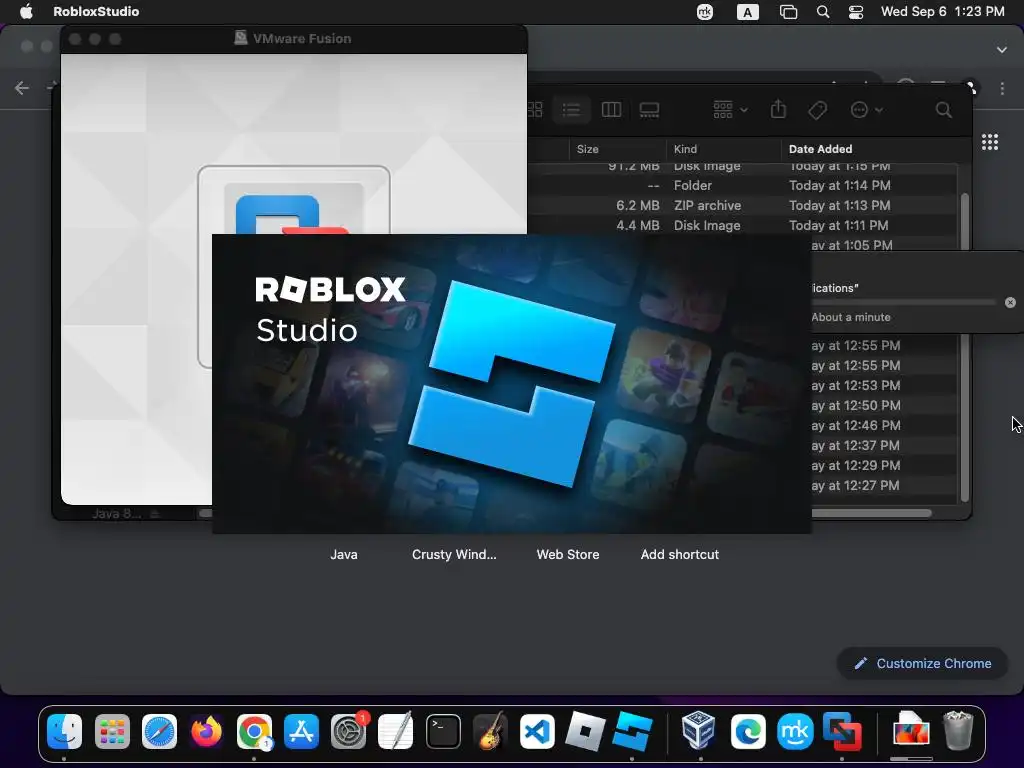
Task: Launch Terminal from the Dock
Action: coord(443,731)
